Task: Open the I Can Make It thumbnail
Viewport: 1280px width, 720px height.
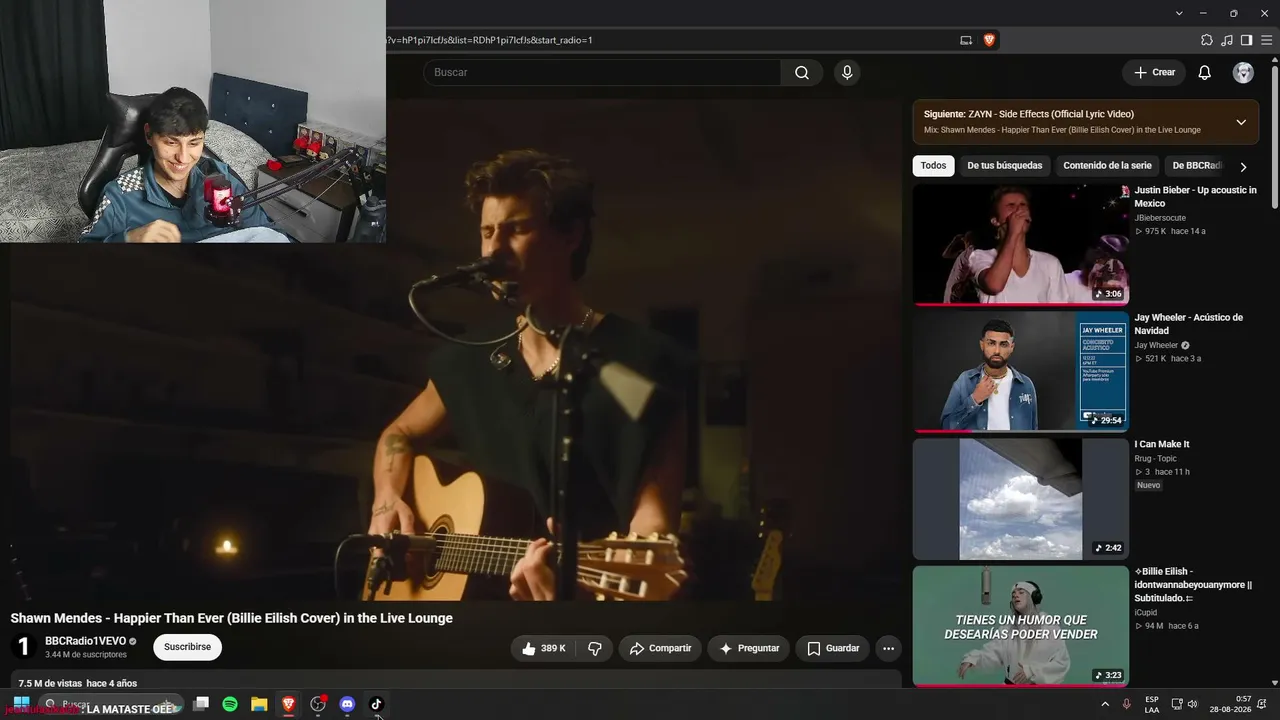Action: [x=1021, y=499]
